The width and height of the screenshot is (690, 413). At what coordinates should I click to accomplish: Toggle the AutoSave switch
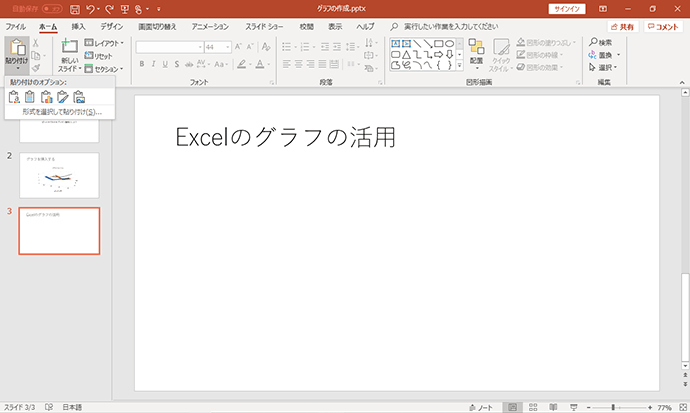click(x=52, y=9)
